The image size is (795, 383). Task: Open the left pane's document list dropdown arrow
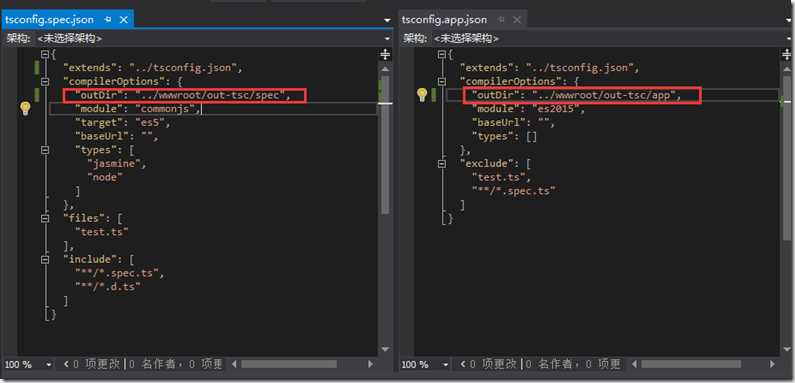[x=387, y=20]
